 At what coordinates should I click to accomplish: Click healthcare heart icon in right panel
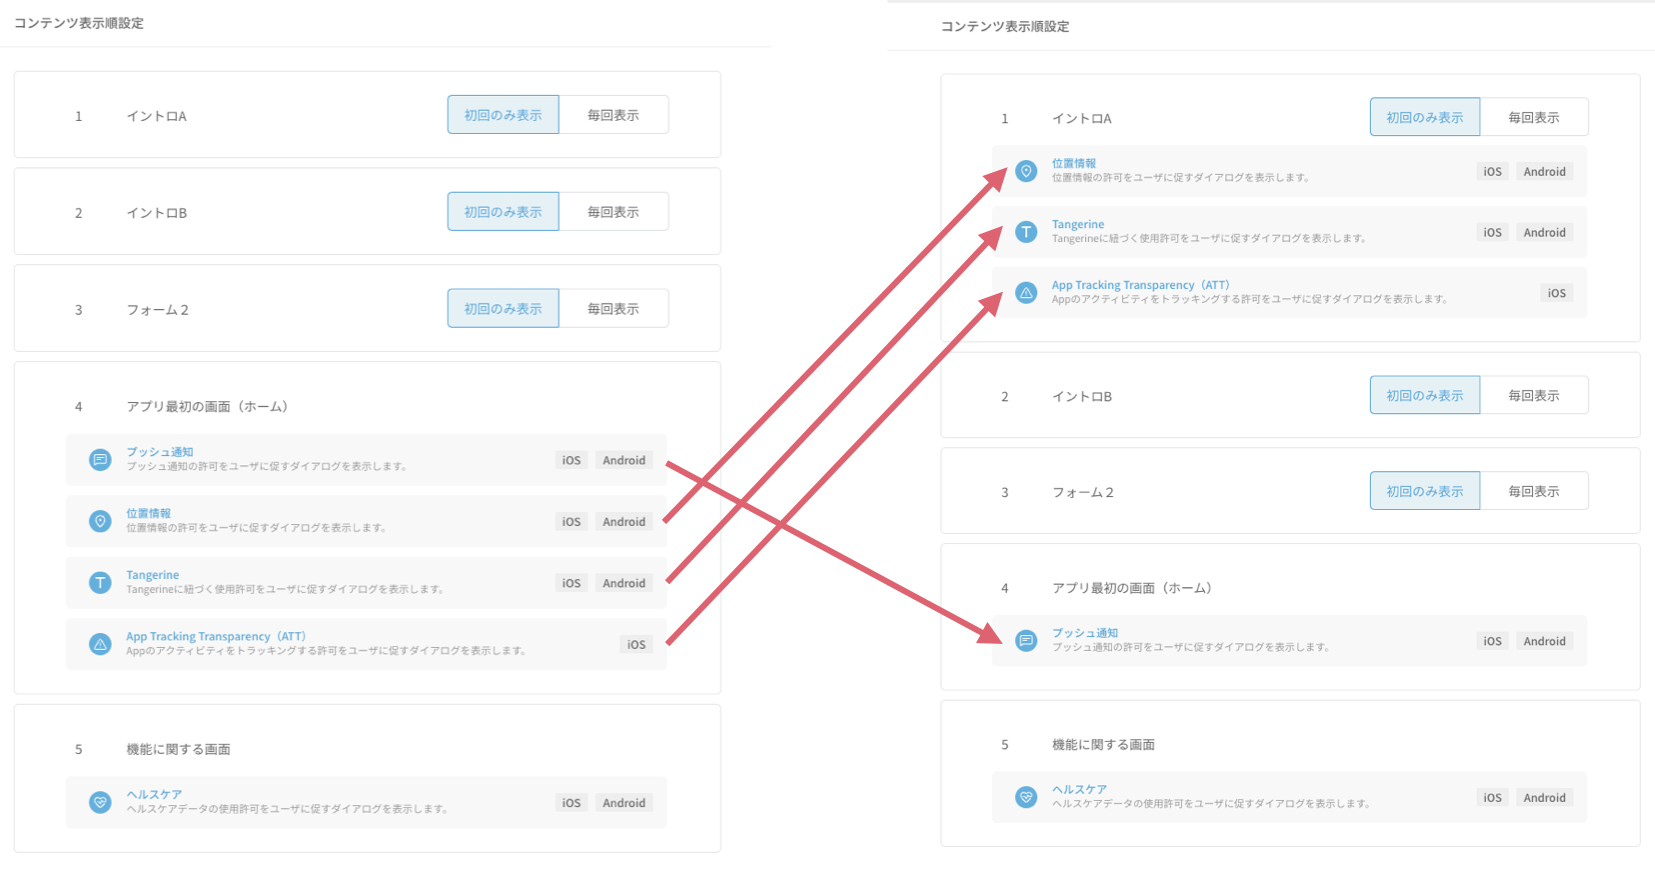pos(1026,797)
